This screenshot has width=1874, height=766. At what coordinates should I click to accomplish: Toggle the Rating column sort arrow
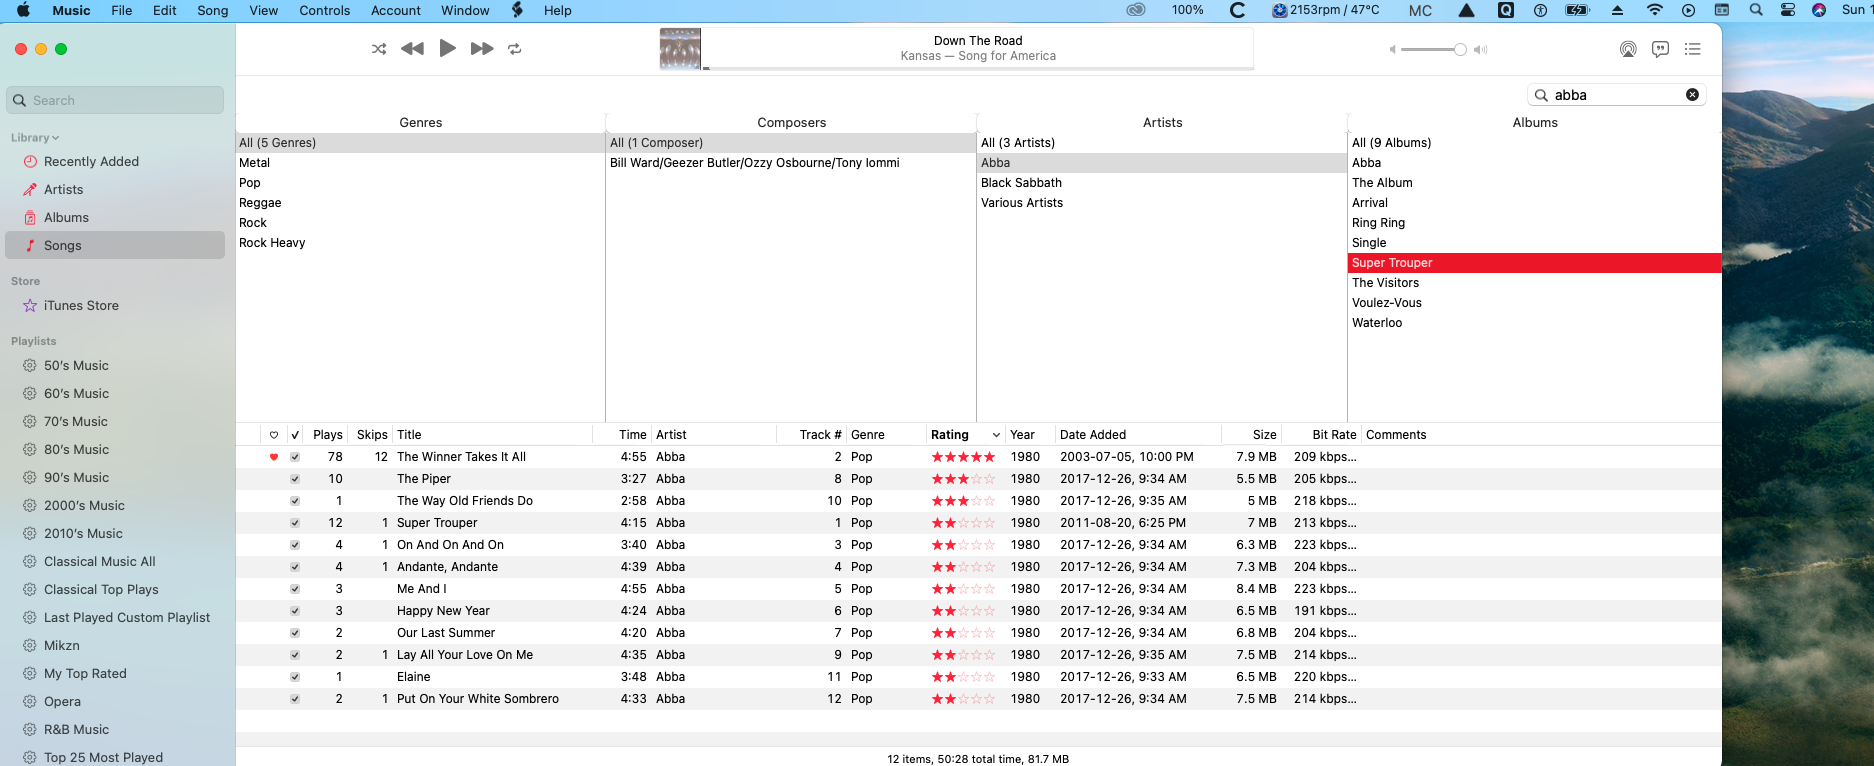click(x=996, y=435)
